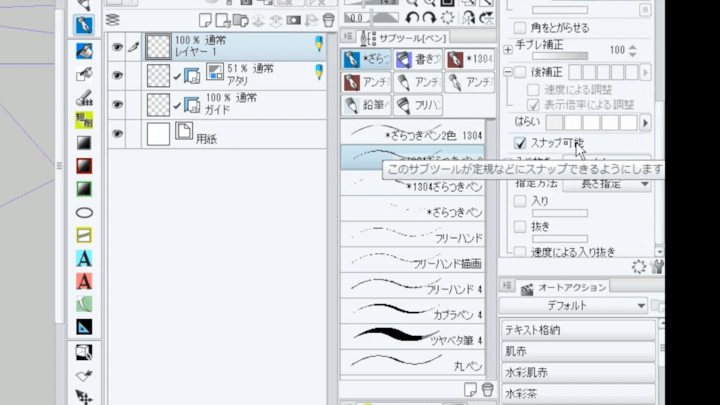Create a new vector layer
This screenshot has height=405, width=720.
(222, 20)
